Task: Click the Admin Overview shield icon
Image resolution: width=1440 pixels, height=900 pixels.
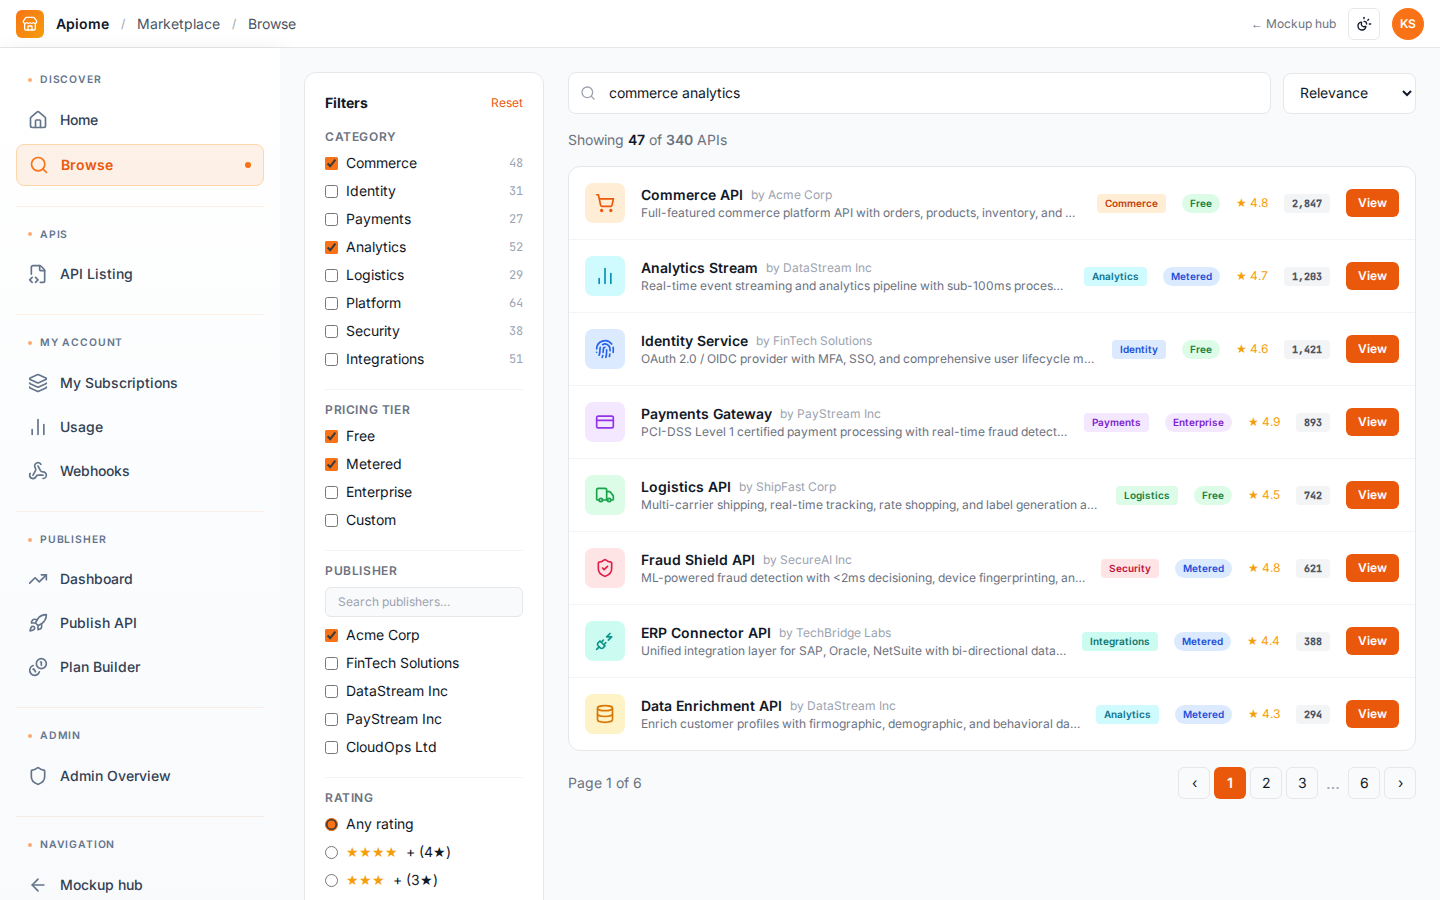Action: coord(38,776)
